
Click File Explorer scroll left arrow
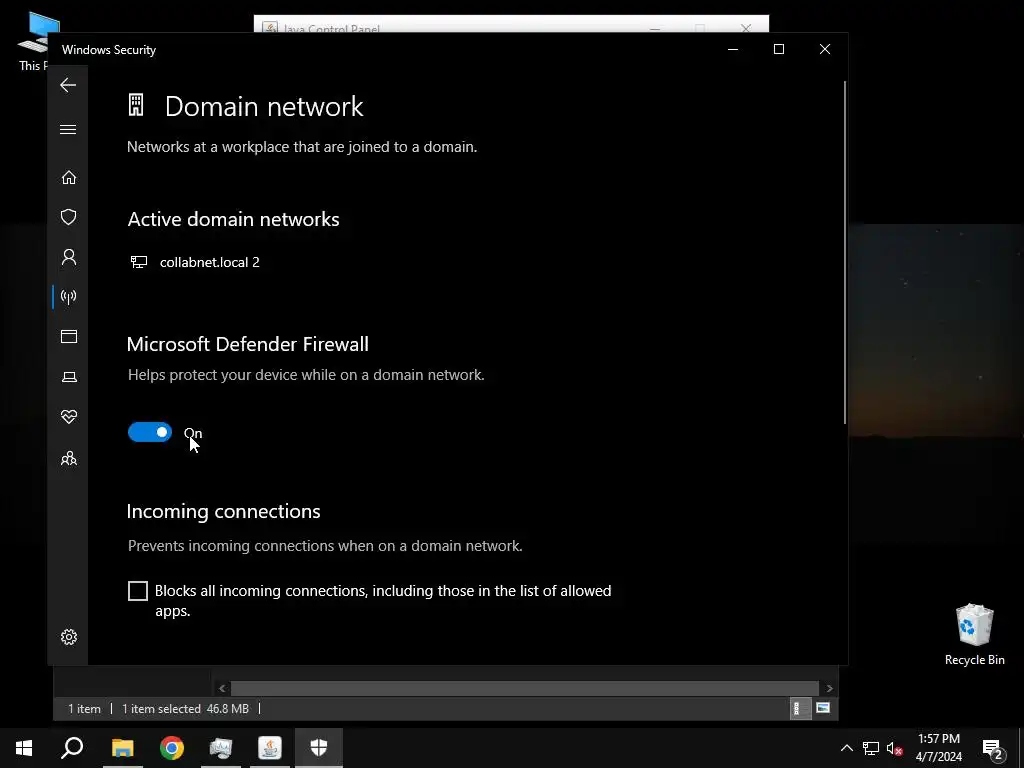tap(222, 688)
